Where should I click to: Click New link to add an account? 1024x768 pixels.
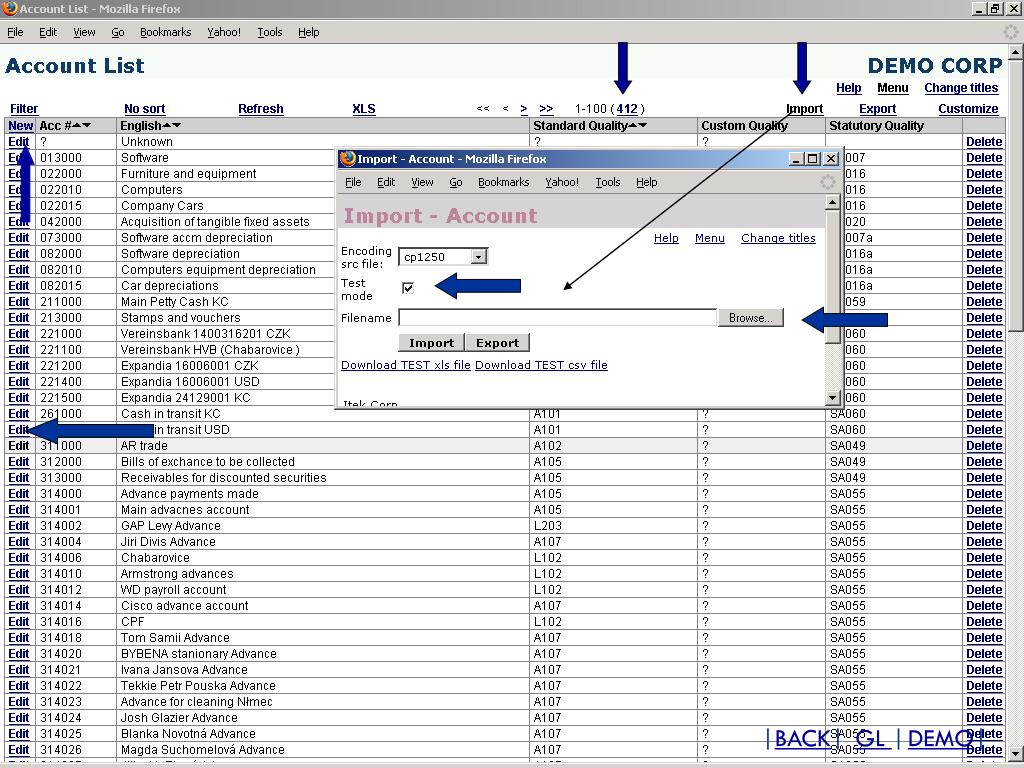point(20,126)
